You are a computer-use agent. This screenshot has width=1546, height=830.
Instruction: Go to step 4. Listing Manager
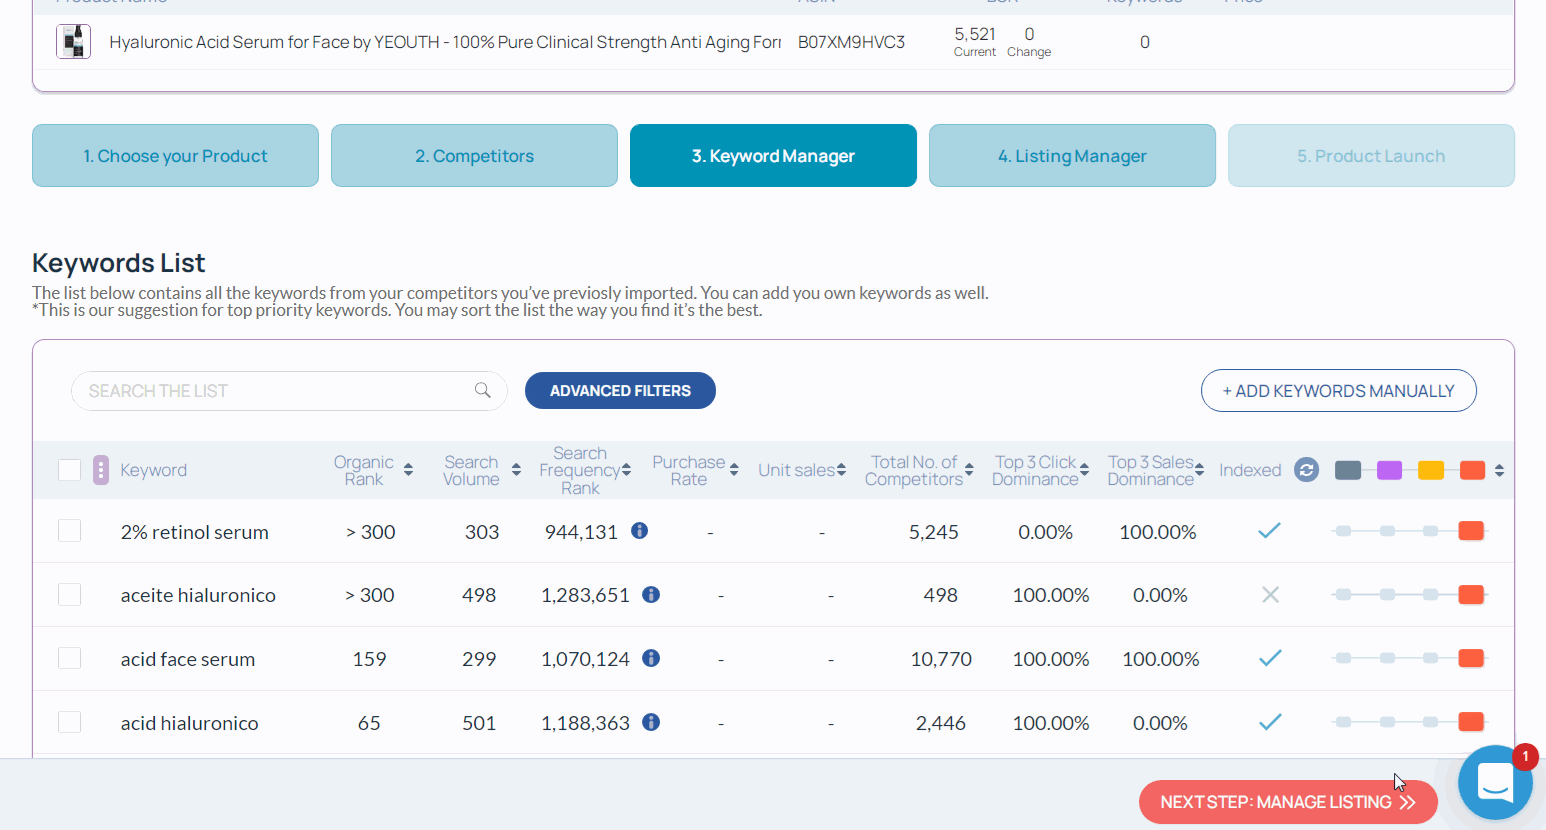pos(1072,155)
